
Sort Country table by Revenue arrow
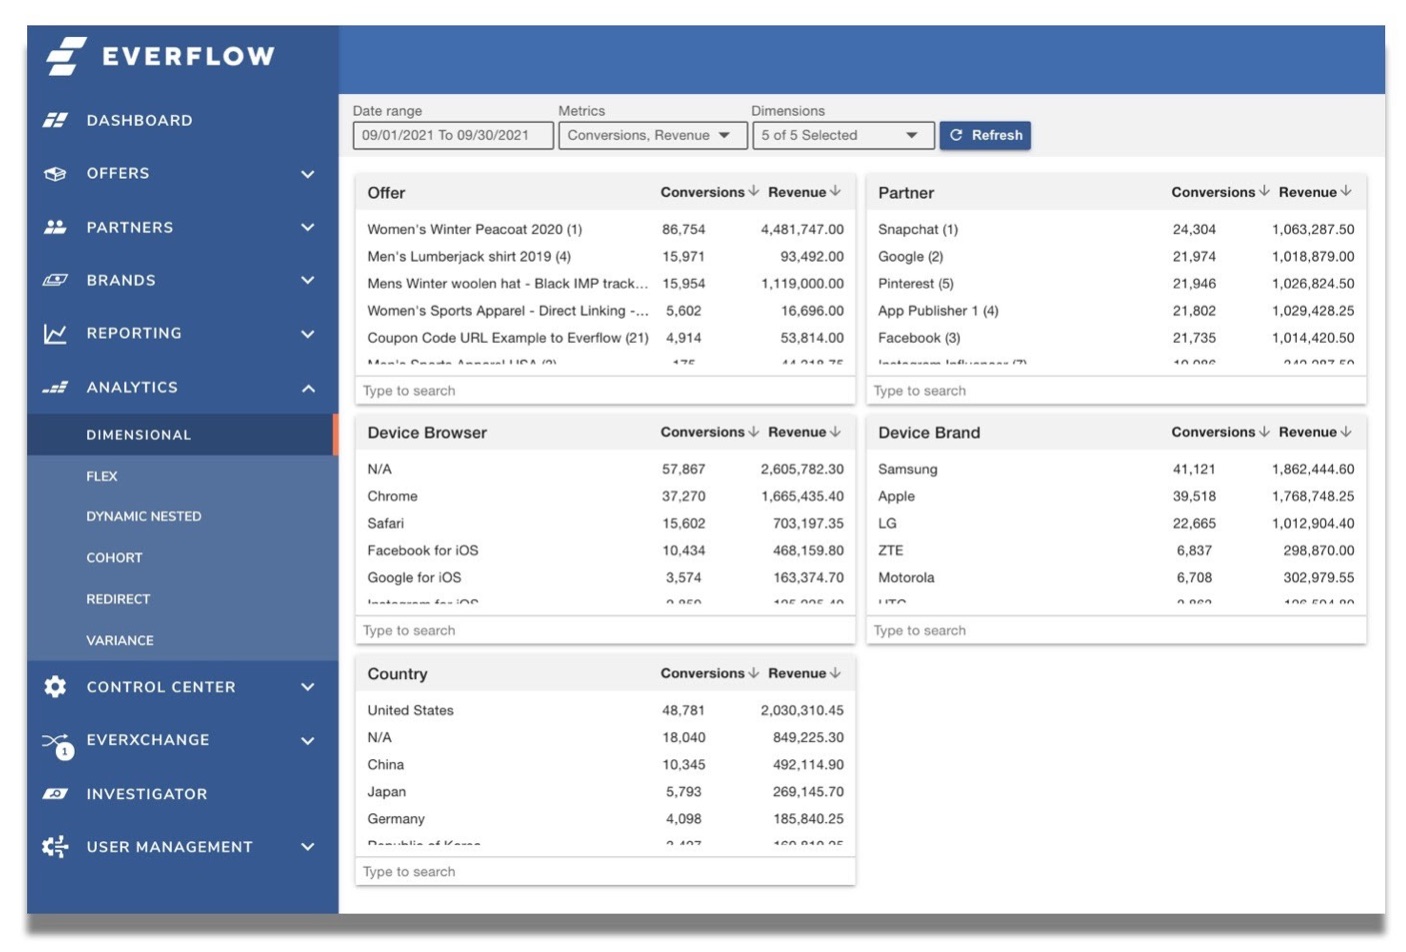point(835,672)
